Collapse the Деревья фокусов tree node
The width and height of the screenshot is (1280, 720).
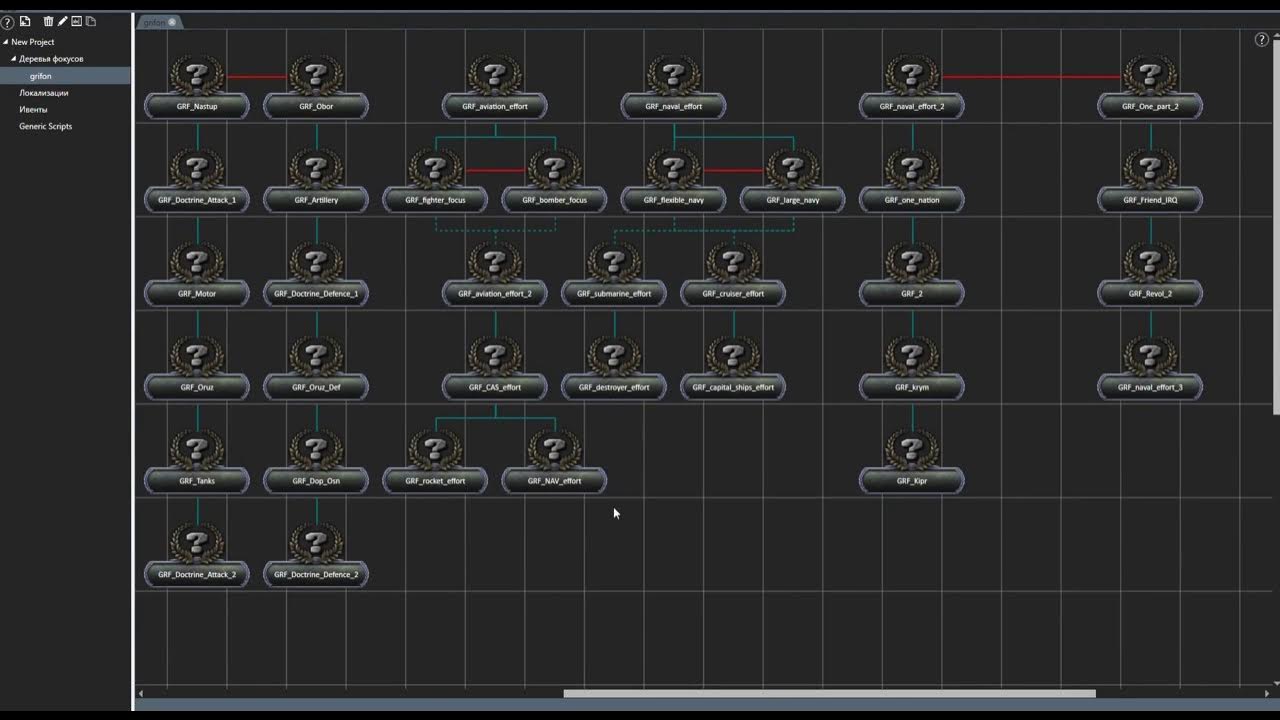pyautogui.click(x=13, y=59)
